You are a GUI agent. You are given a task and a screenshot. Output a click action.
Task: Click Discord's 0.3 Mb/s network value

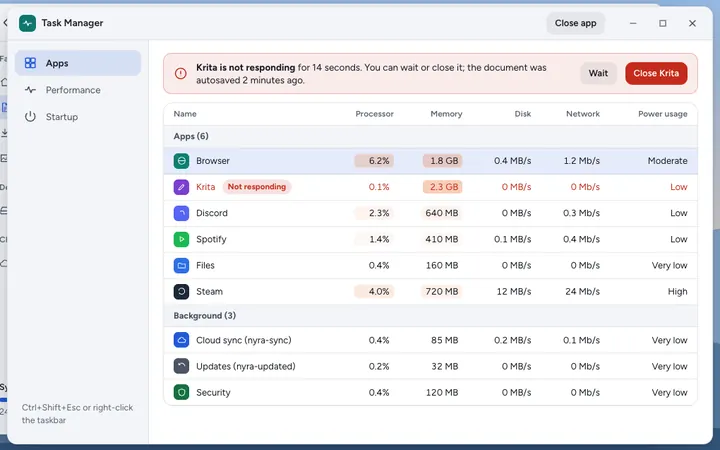(581, 213)
